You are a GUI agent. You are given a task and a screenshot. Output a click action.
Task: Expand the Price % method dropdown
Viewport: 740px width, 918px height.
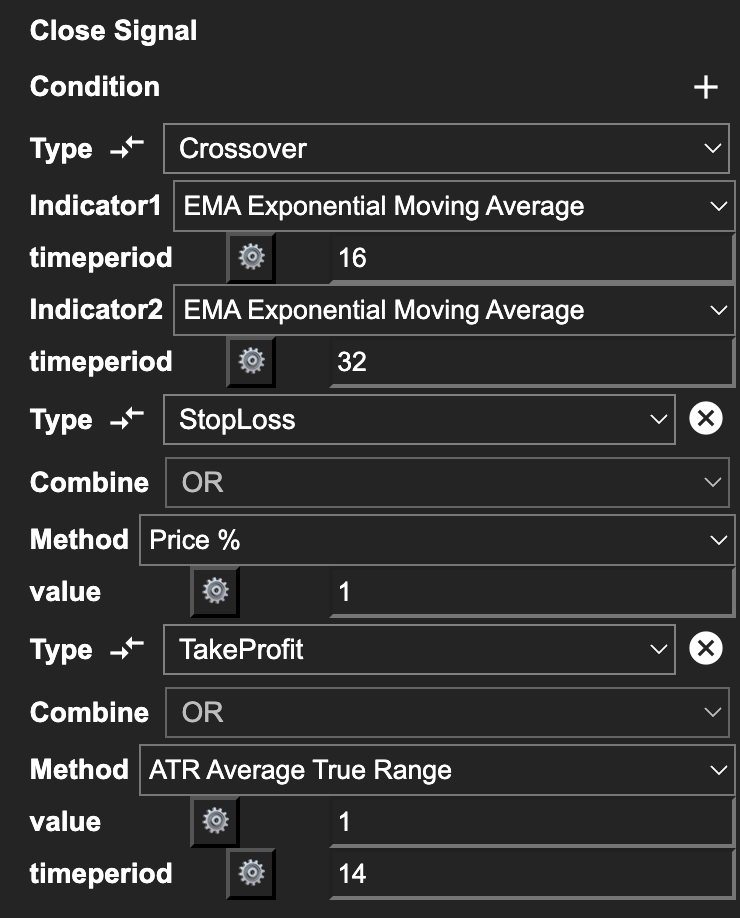point(437,540)
